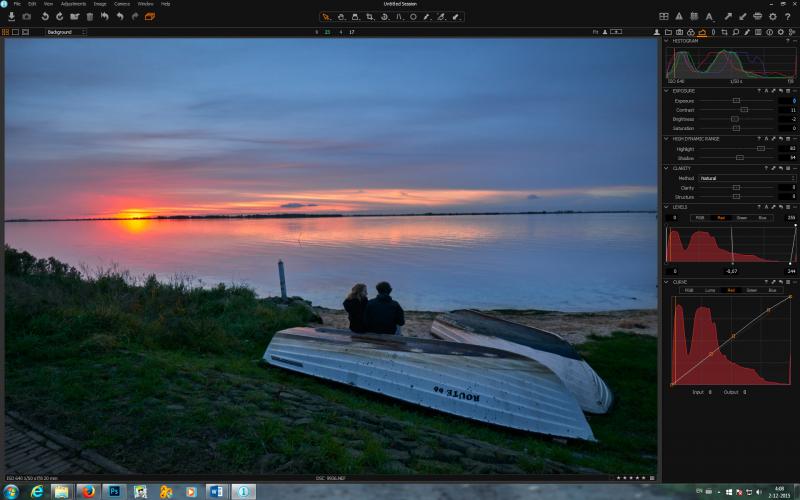
Task: Click the star rating in bottom bar
Action: click(x=631, y=478)
